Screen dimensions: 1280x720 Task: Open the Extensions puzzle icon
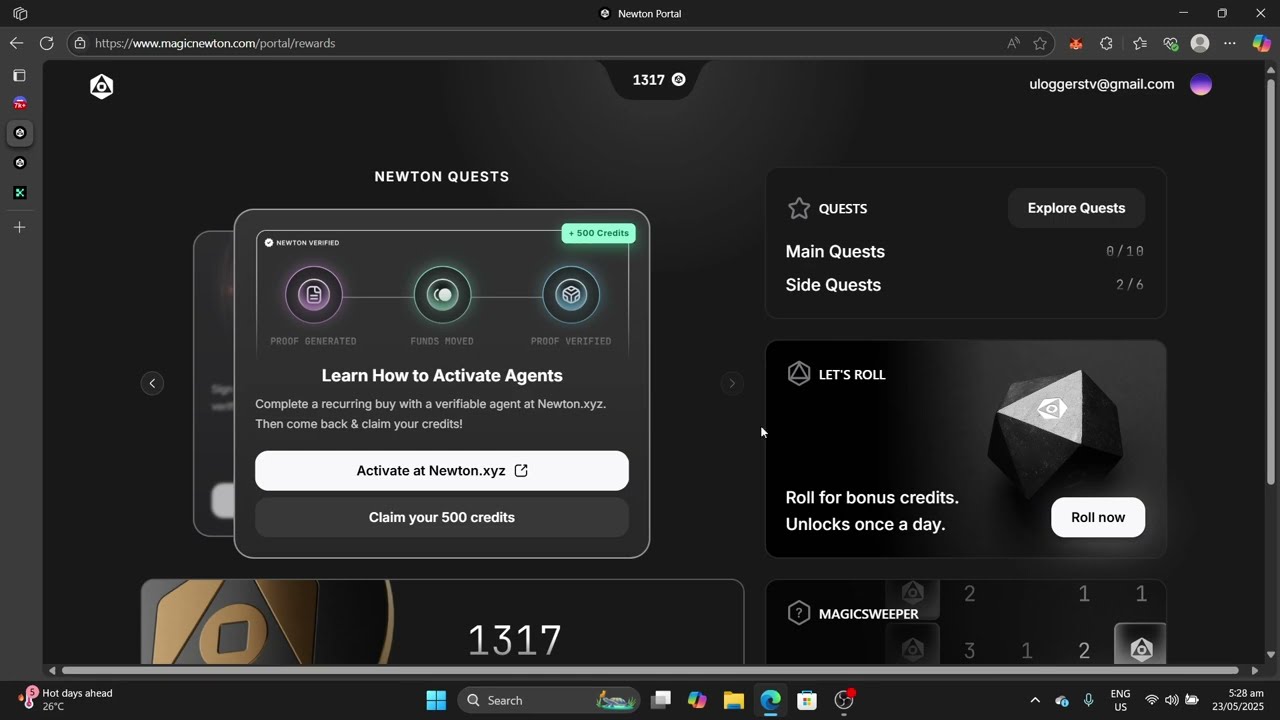tap(1106, 43)
